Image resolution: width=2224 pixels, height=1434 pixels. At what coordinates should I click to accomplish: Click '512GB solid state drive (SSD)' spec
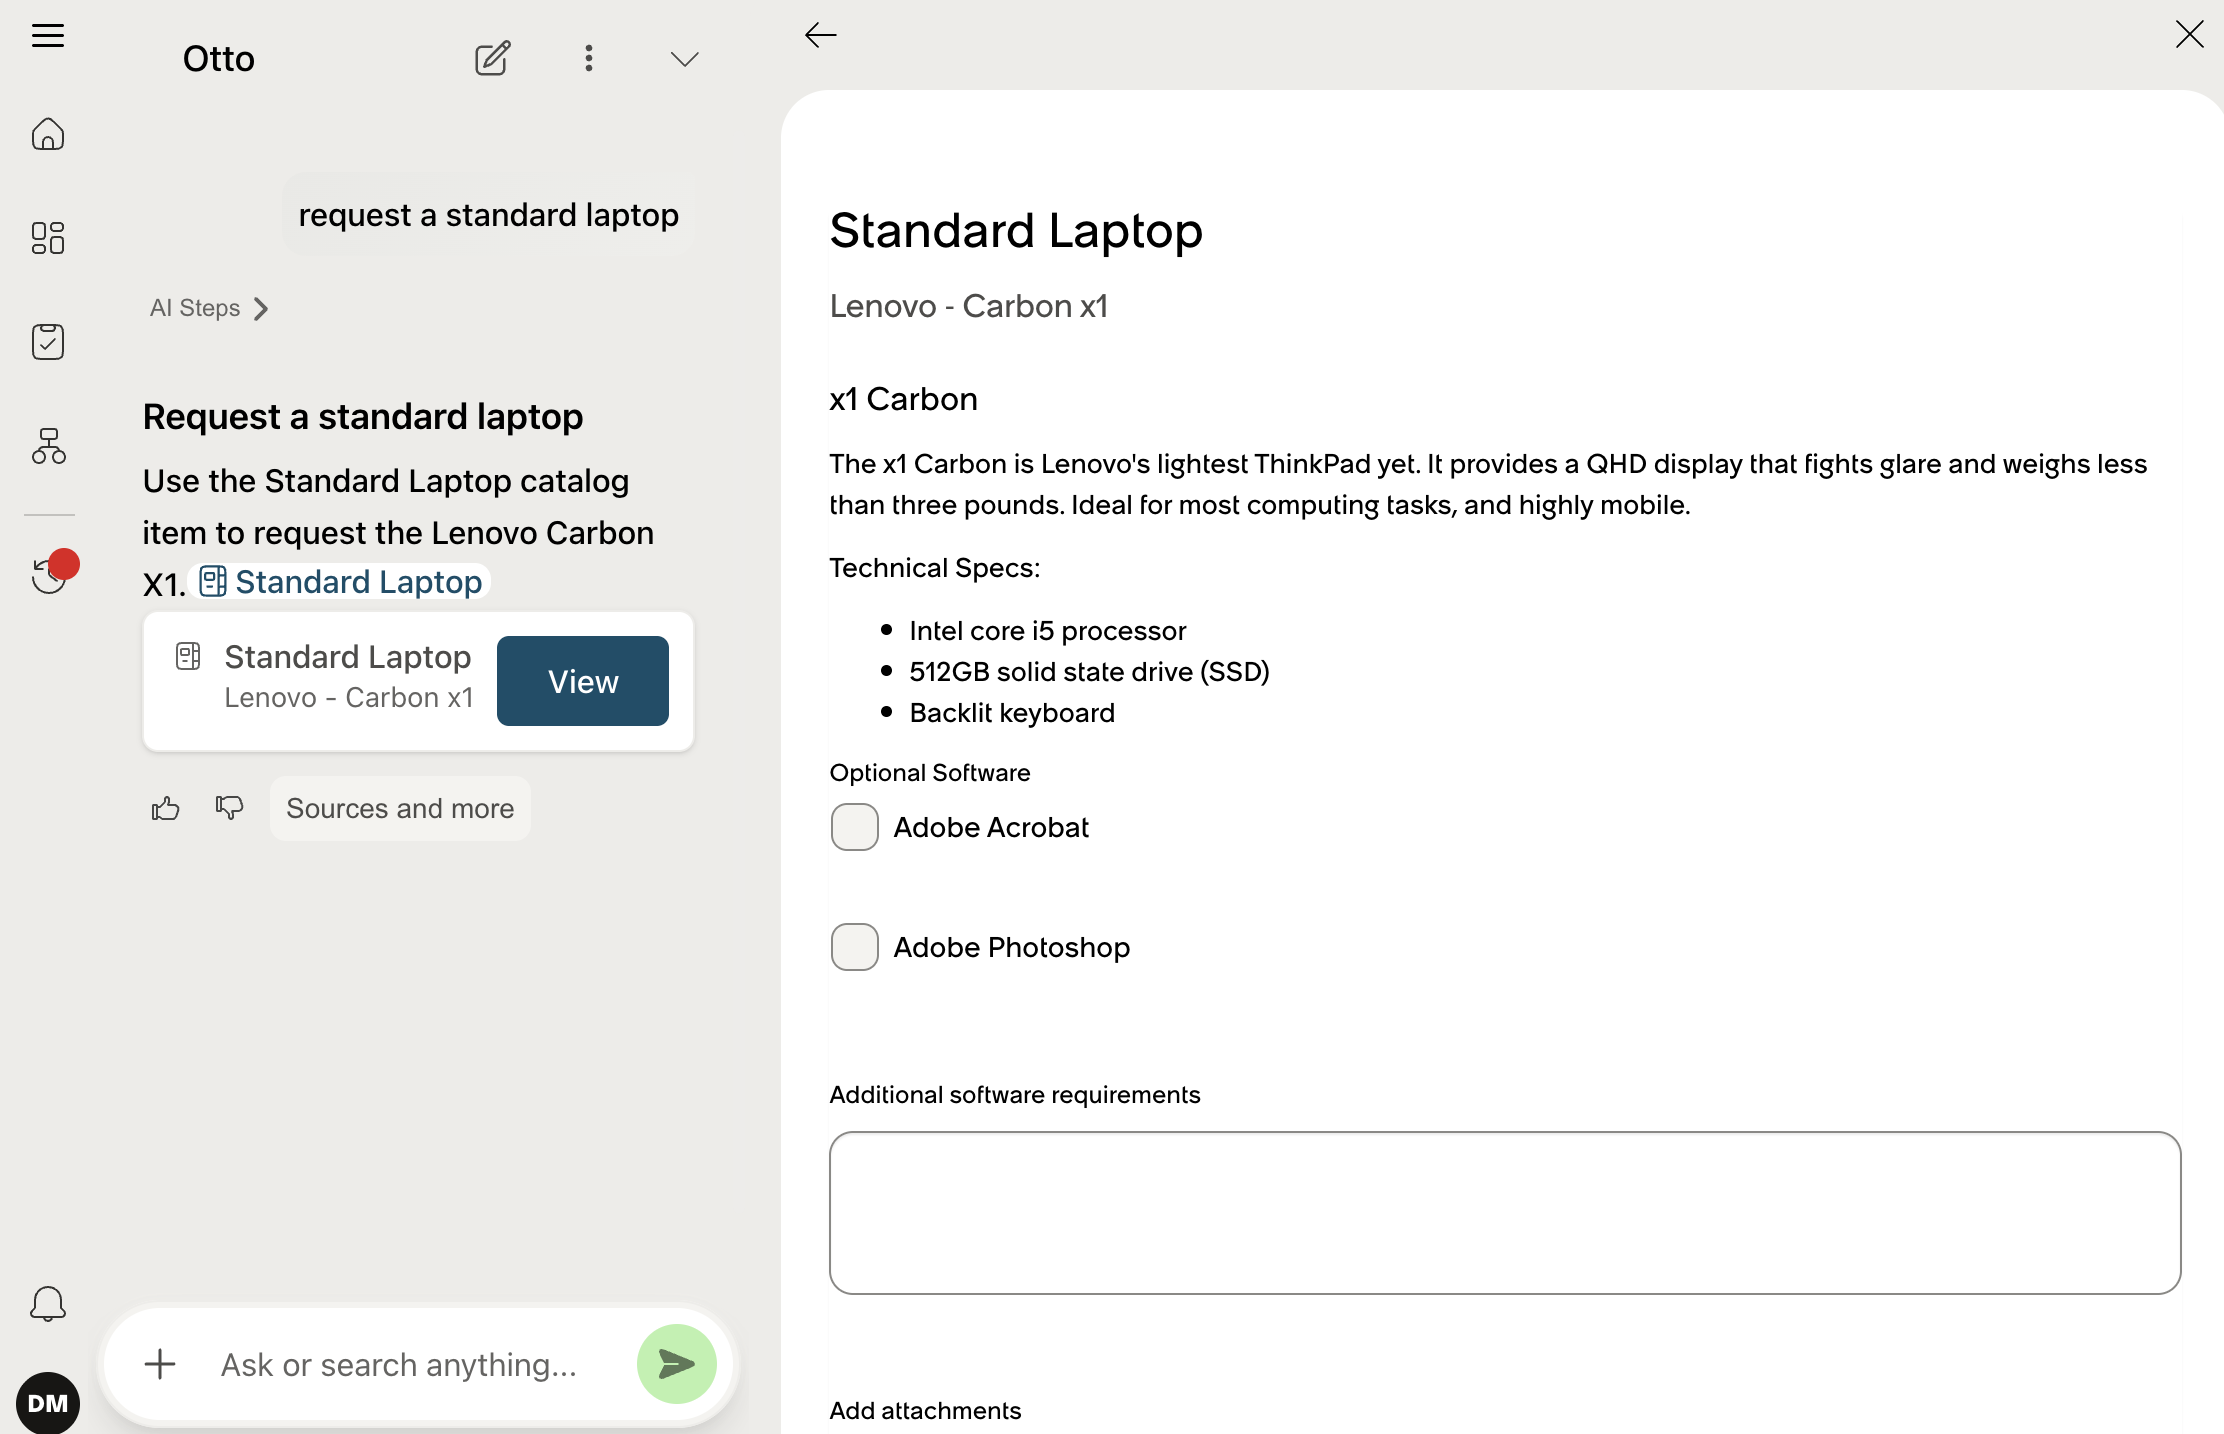(1089, 672)
